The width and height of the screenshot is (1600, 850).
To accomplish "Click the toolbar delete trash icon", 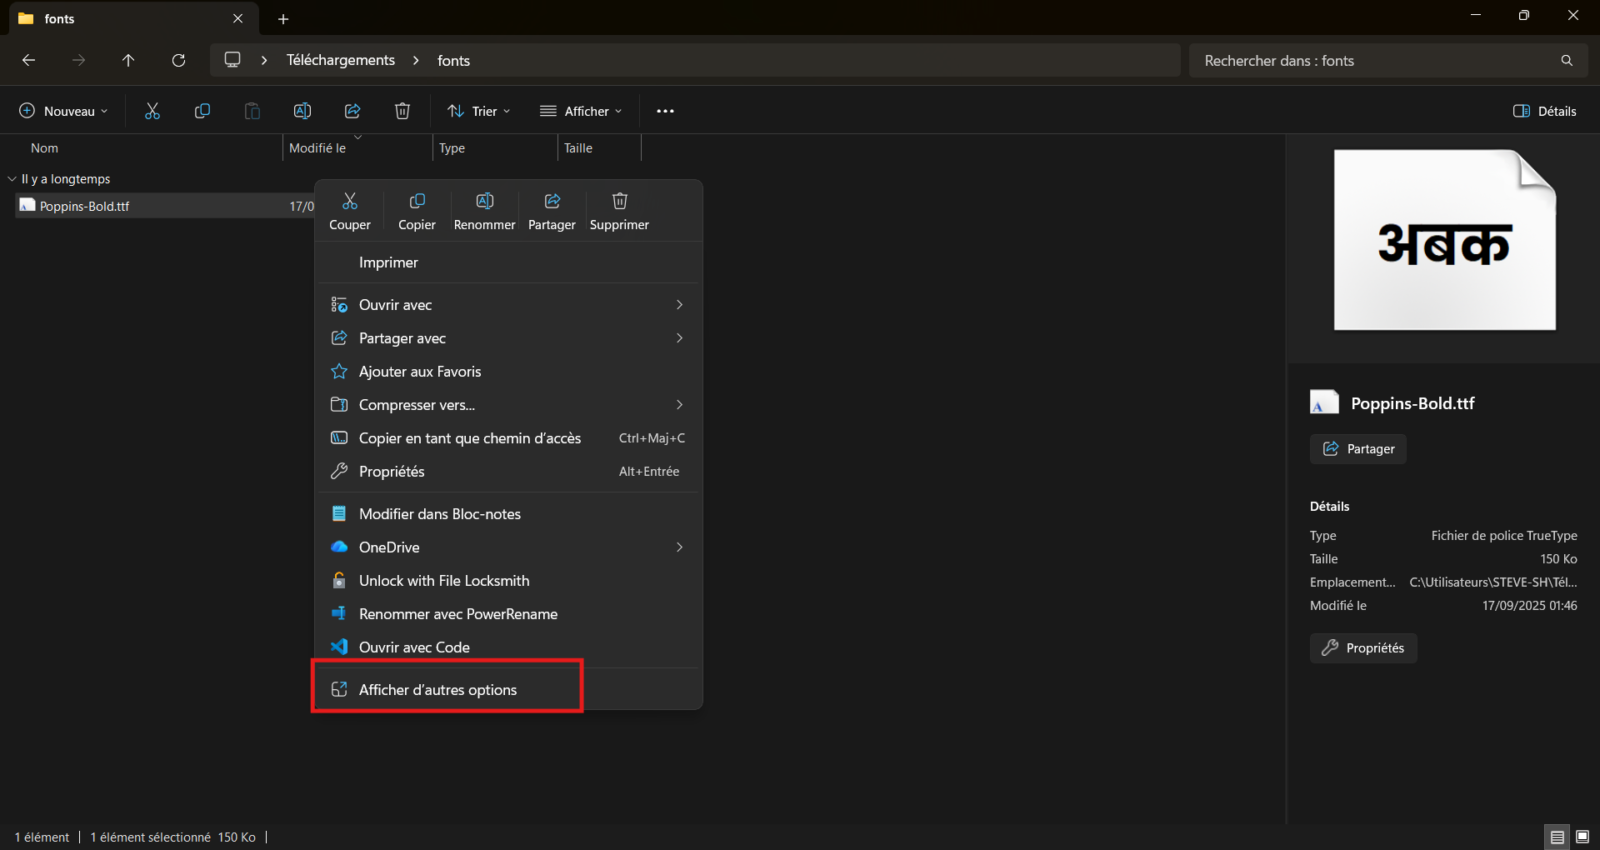I will tap(402, 111).
